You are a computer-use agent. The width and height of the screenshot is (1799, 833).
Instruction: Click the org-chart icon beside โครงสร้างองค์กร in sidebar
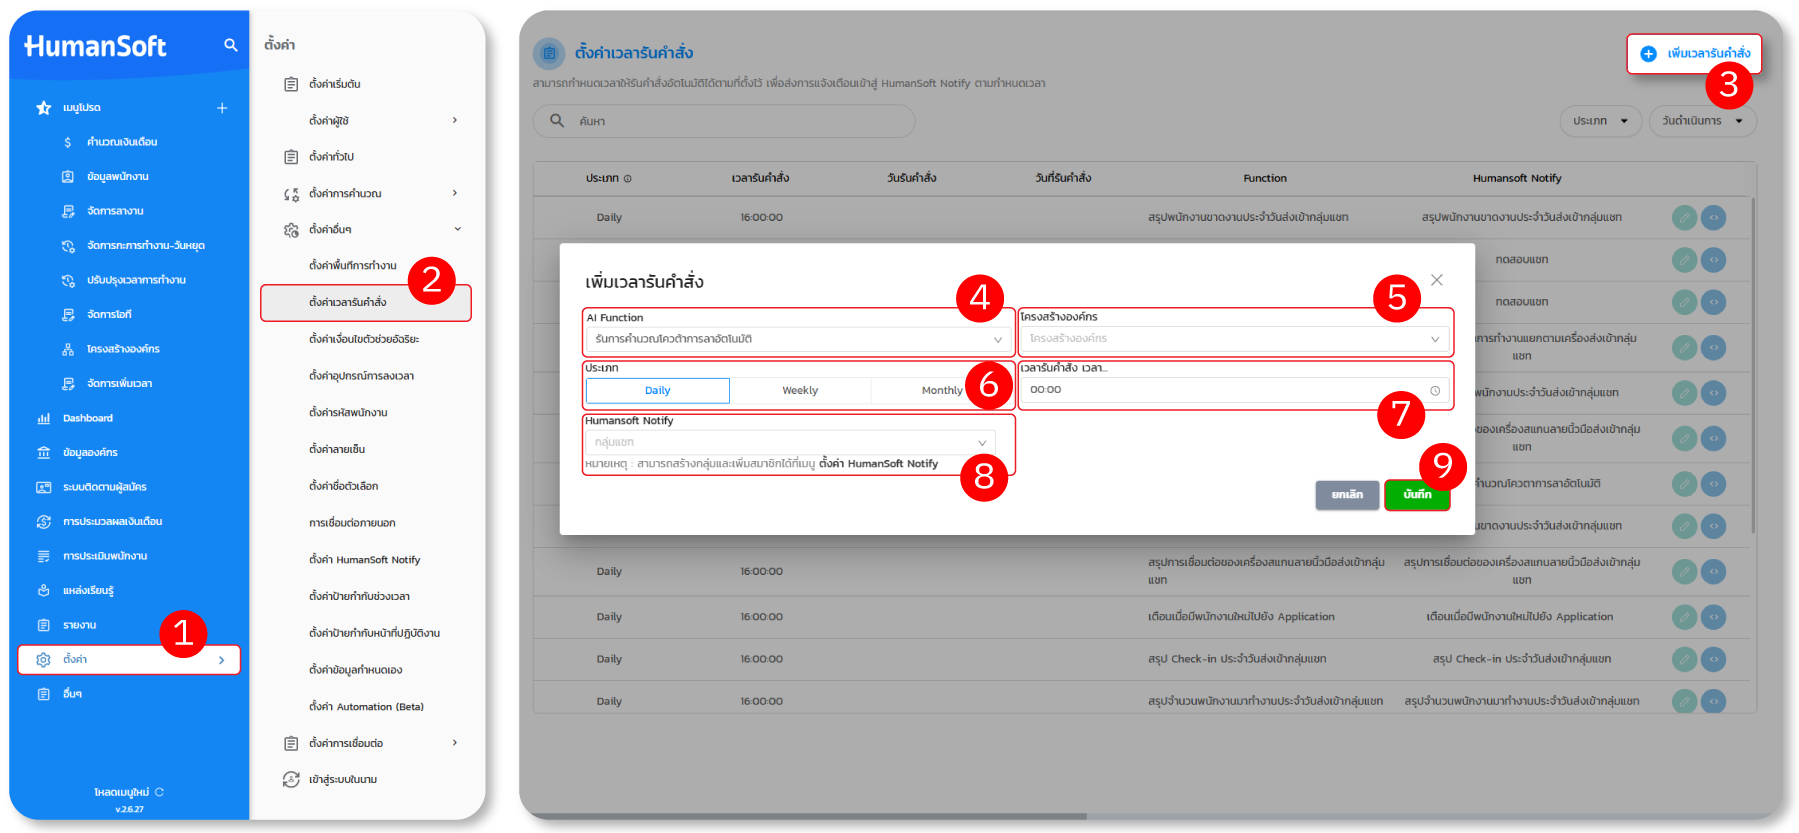68,349
